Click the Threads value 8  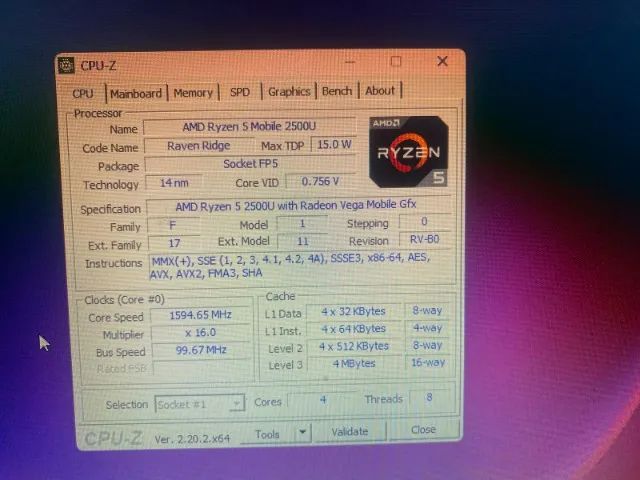click(x=429, y=398)
